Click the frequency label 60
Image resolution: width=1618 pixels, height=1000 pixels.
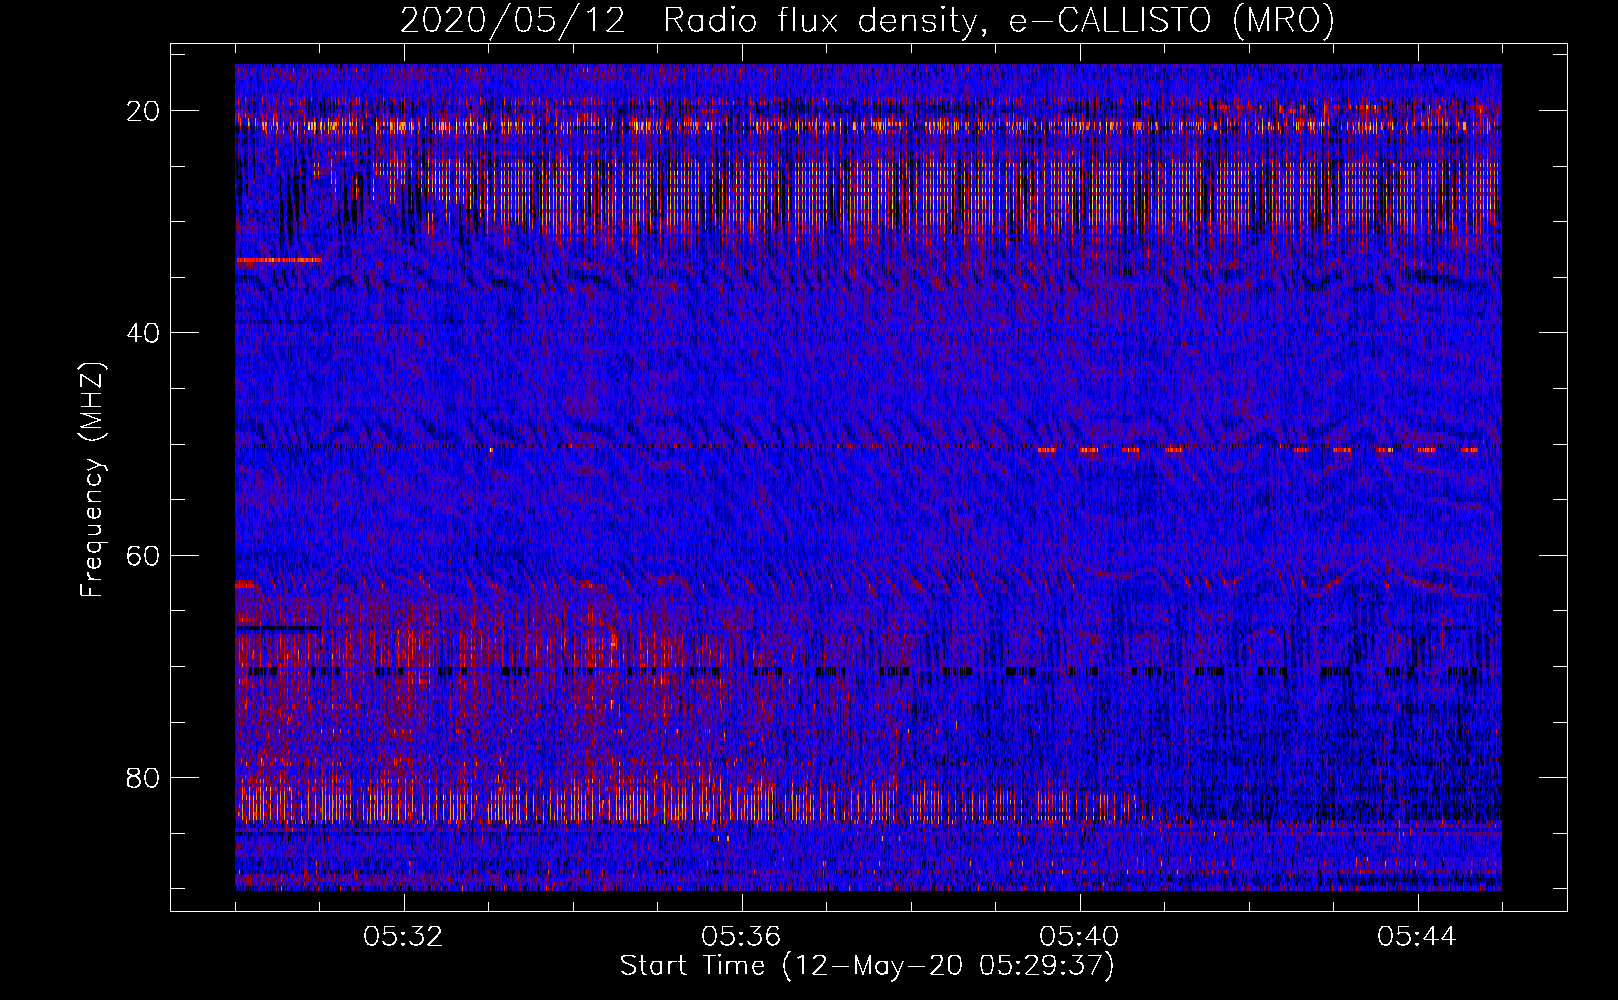click(144, 555)
